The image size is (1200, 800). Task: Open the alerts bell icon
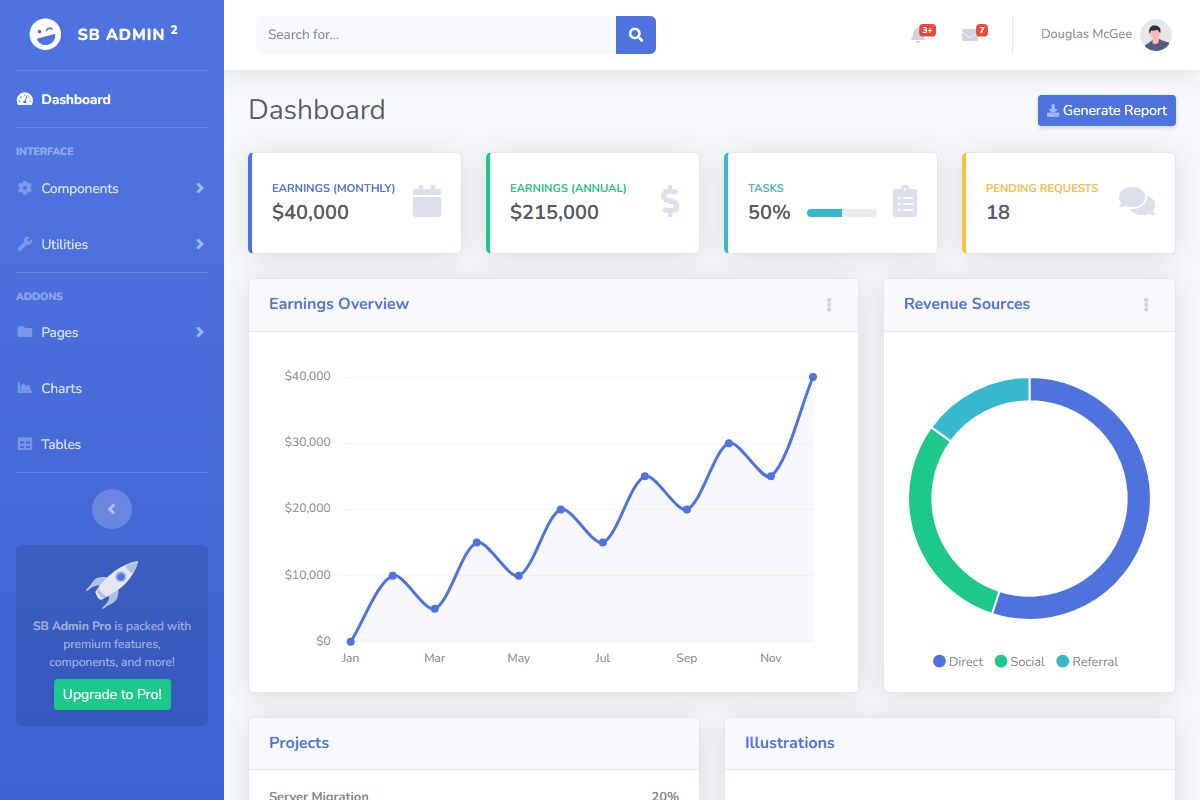point(918,35)
